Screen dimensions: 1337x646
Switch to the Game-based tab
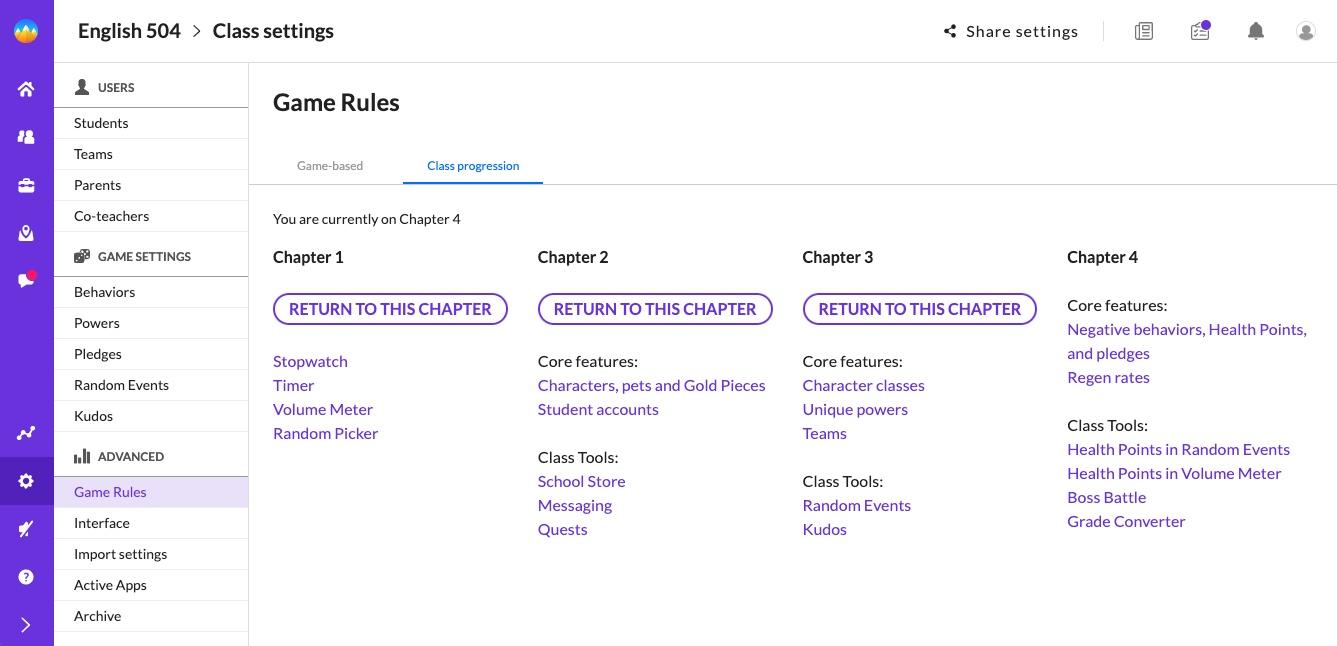[x=330, y=166]
